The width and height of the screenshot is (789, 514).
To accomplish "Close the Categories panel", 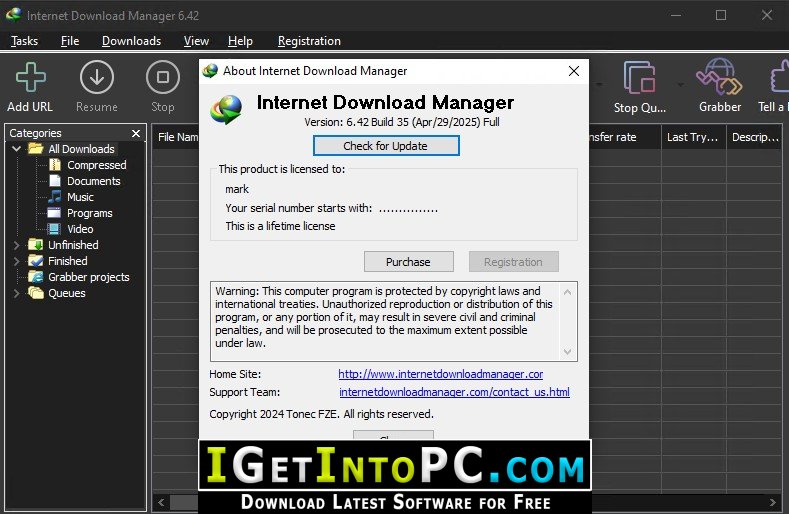I will [136, 133].
